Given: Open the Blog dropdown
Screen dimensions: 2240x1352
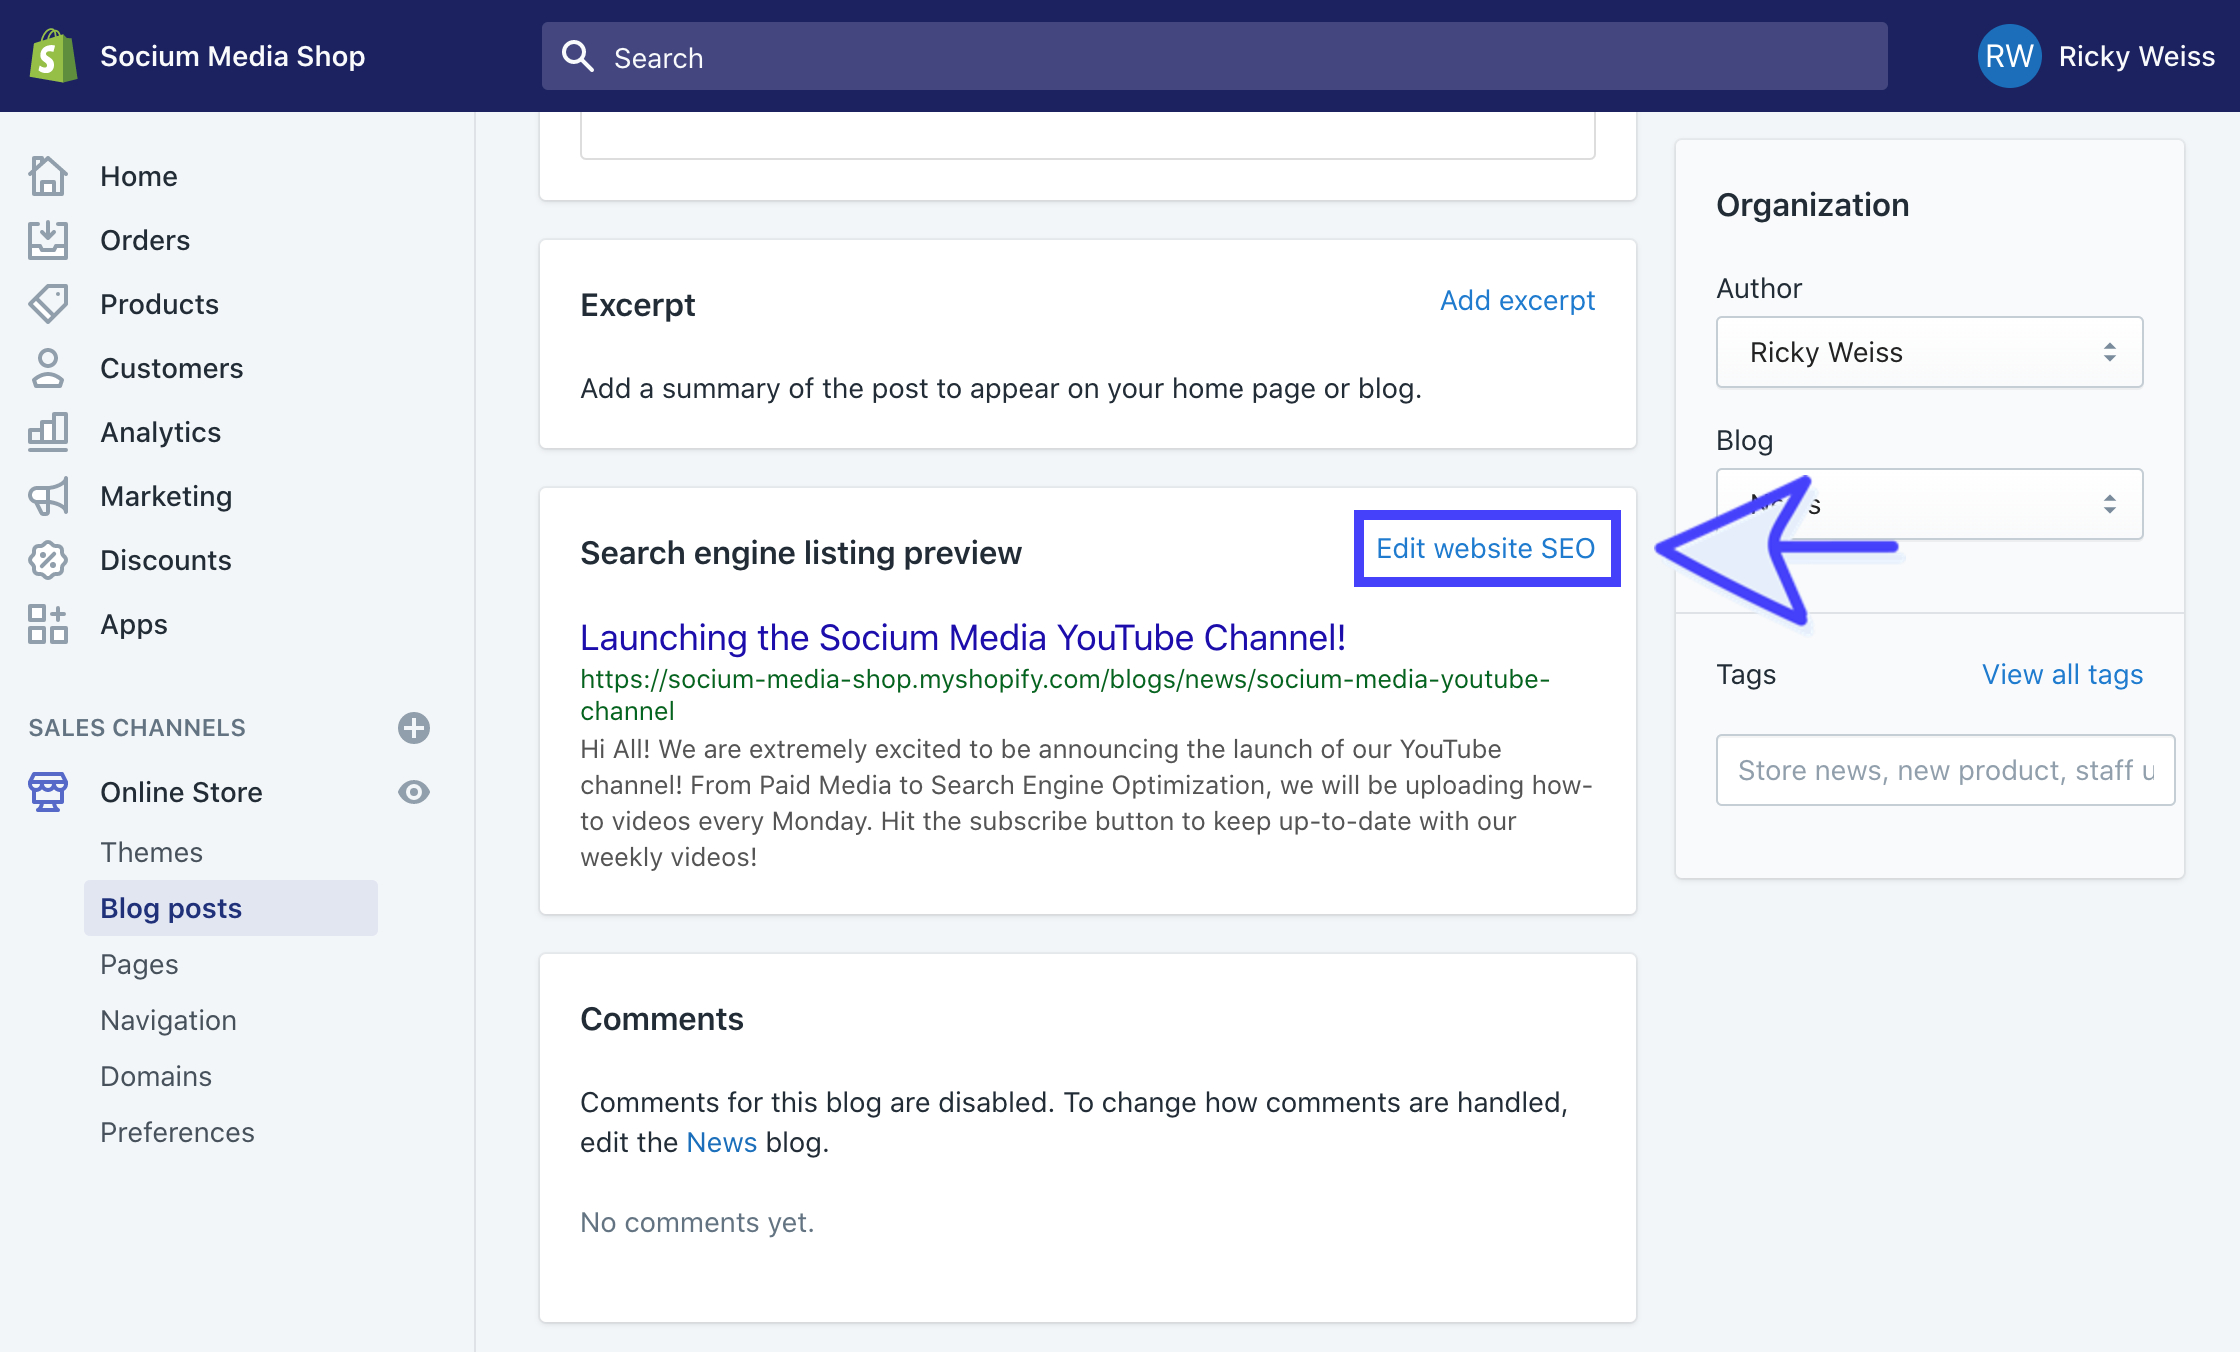Looking at the screenshot, I should tap(1929, 504).
